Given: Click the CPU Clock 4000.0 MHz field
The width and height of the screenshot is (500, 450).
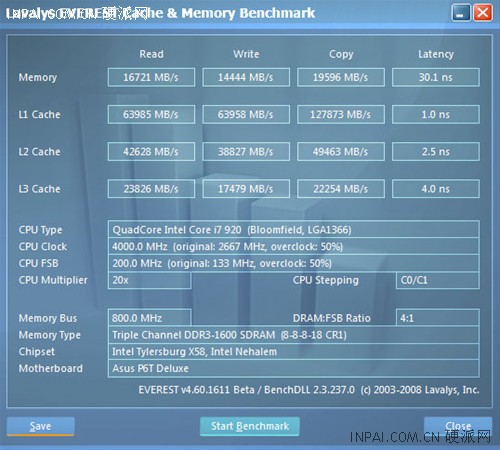Looking at the screenshot, I should pyautogui.click(x=294, y=246).
